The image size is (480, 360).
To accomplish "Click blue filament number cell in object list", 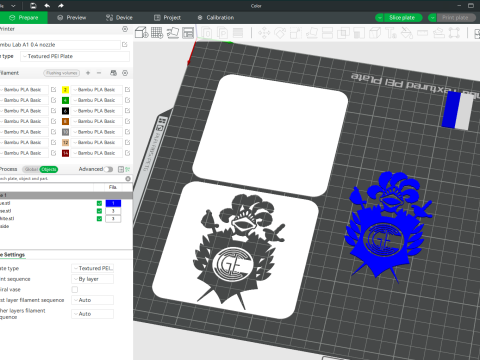I will tap(113, 203).
